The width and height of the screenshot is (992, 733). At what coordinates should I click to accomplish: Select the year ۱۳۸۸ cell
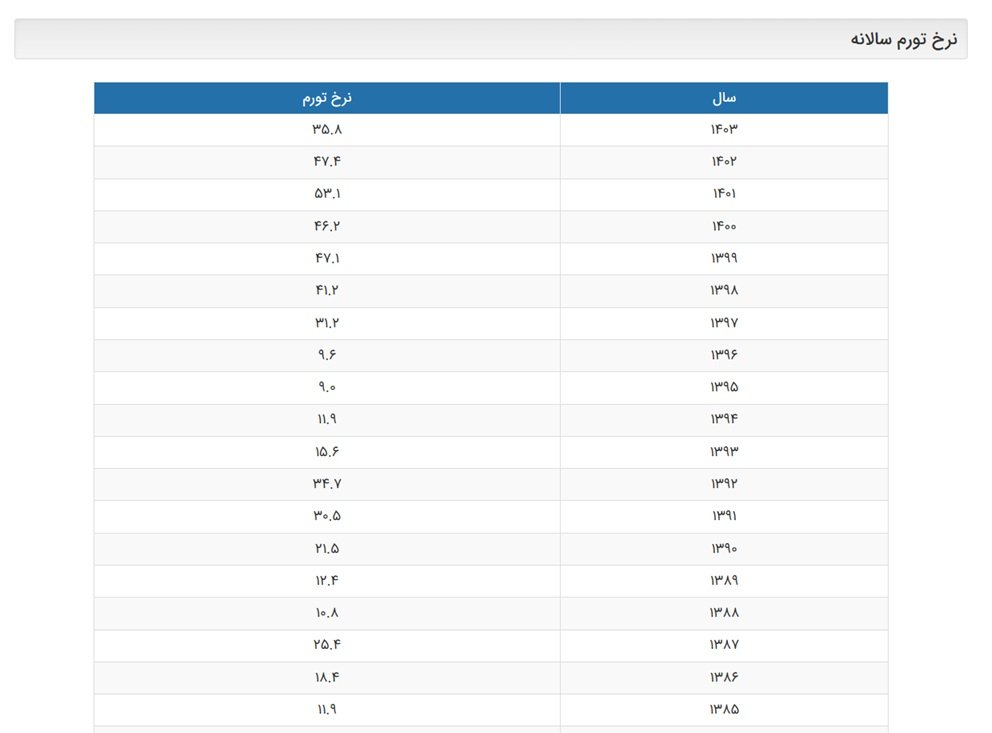(x=724, y=613)
